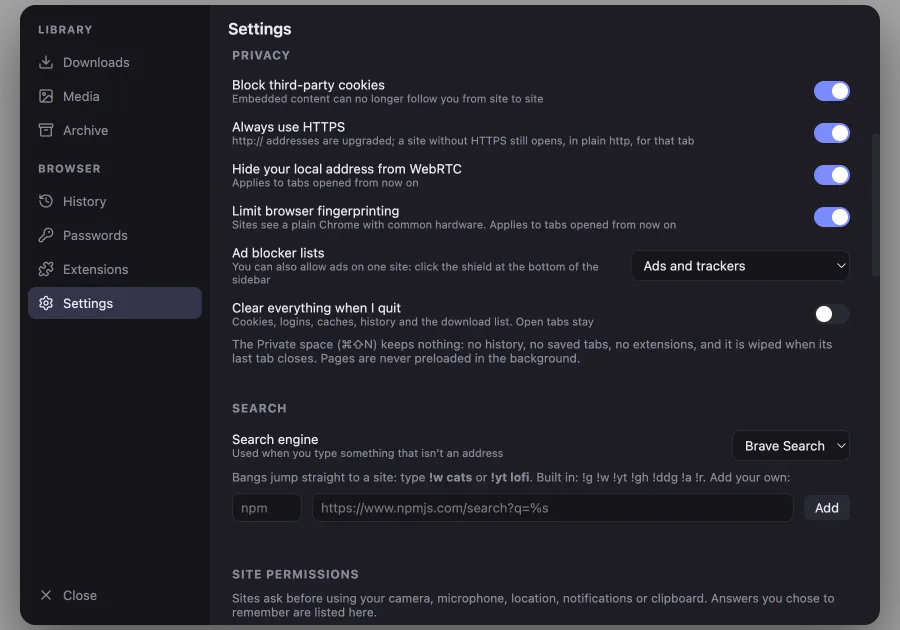Open the Archive page
Viewport: 900px width, 630px height.
pyautogui.click(x=115, y=130)
